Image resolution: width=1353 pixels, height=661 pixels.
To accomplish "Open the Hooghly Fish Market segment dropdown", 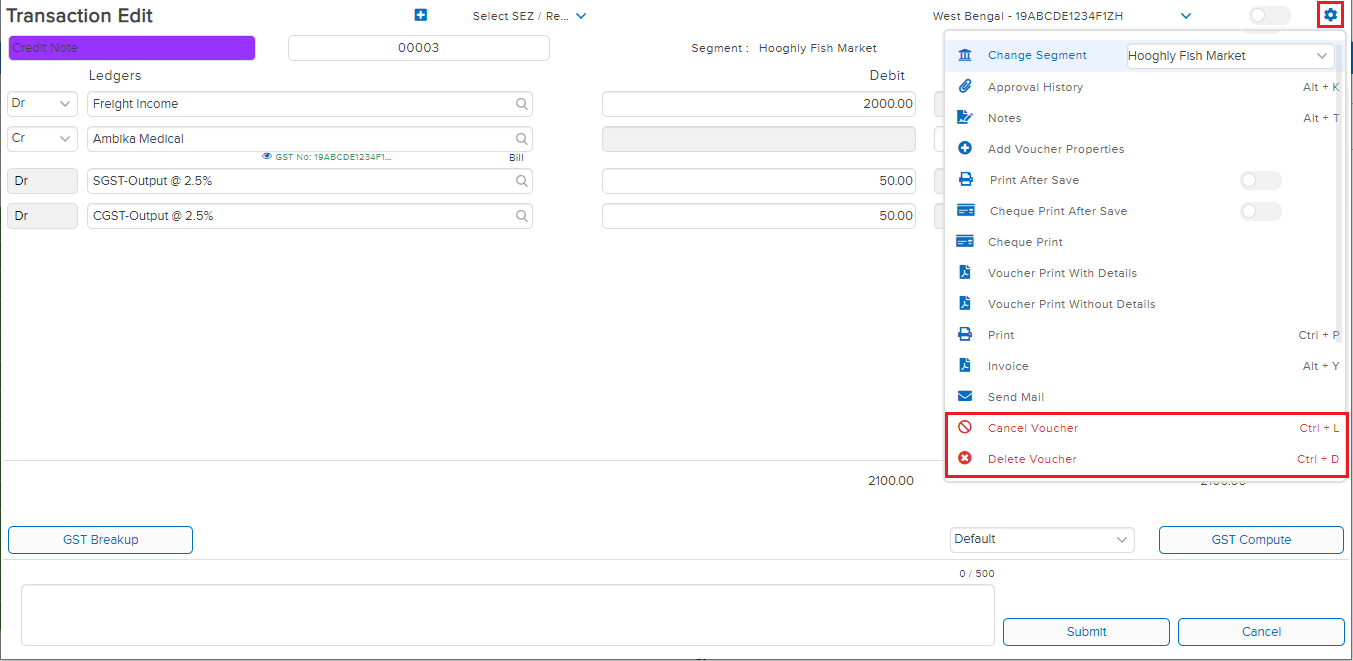I will (x=1229, y=56).
